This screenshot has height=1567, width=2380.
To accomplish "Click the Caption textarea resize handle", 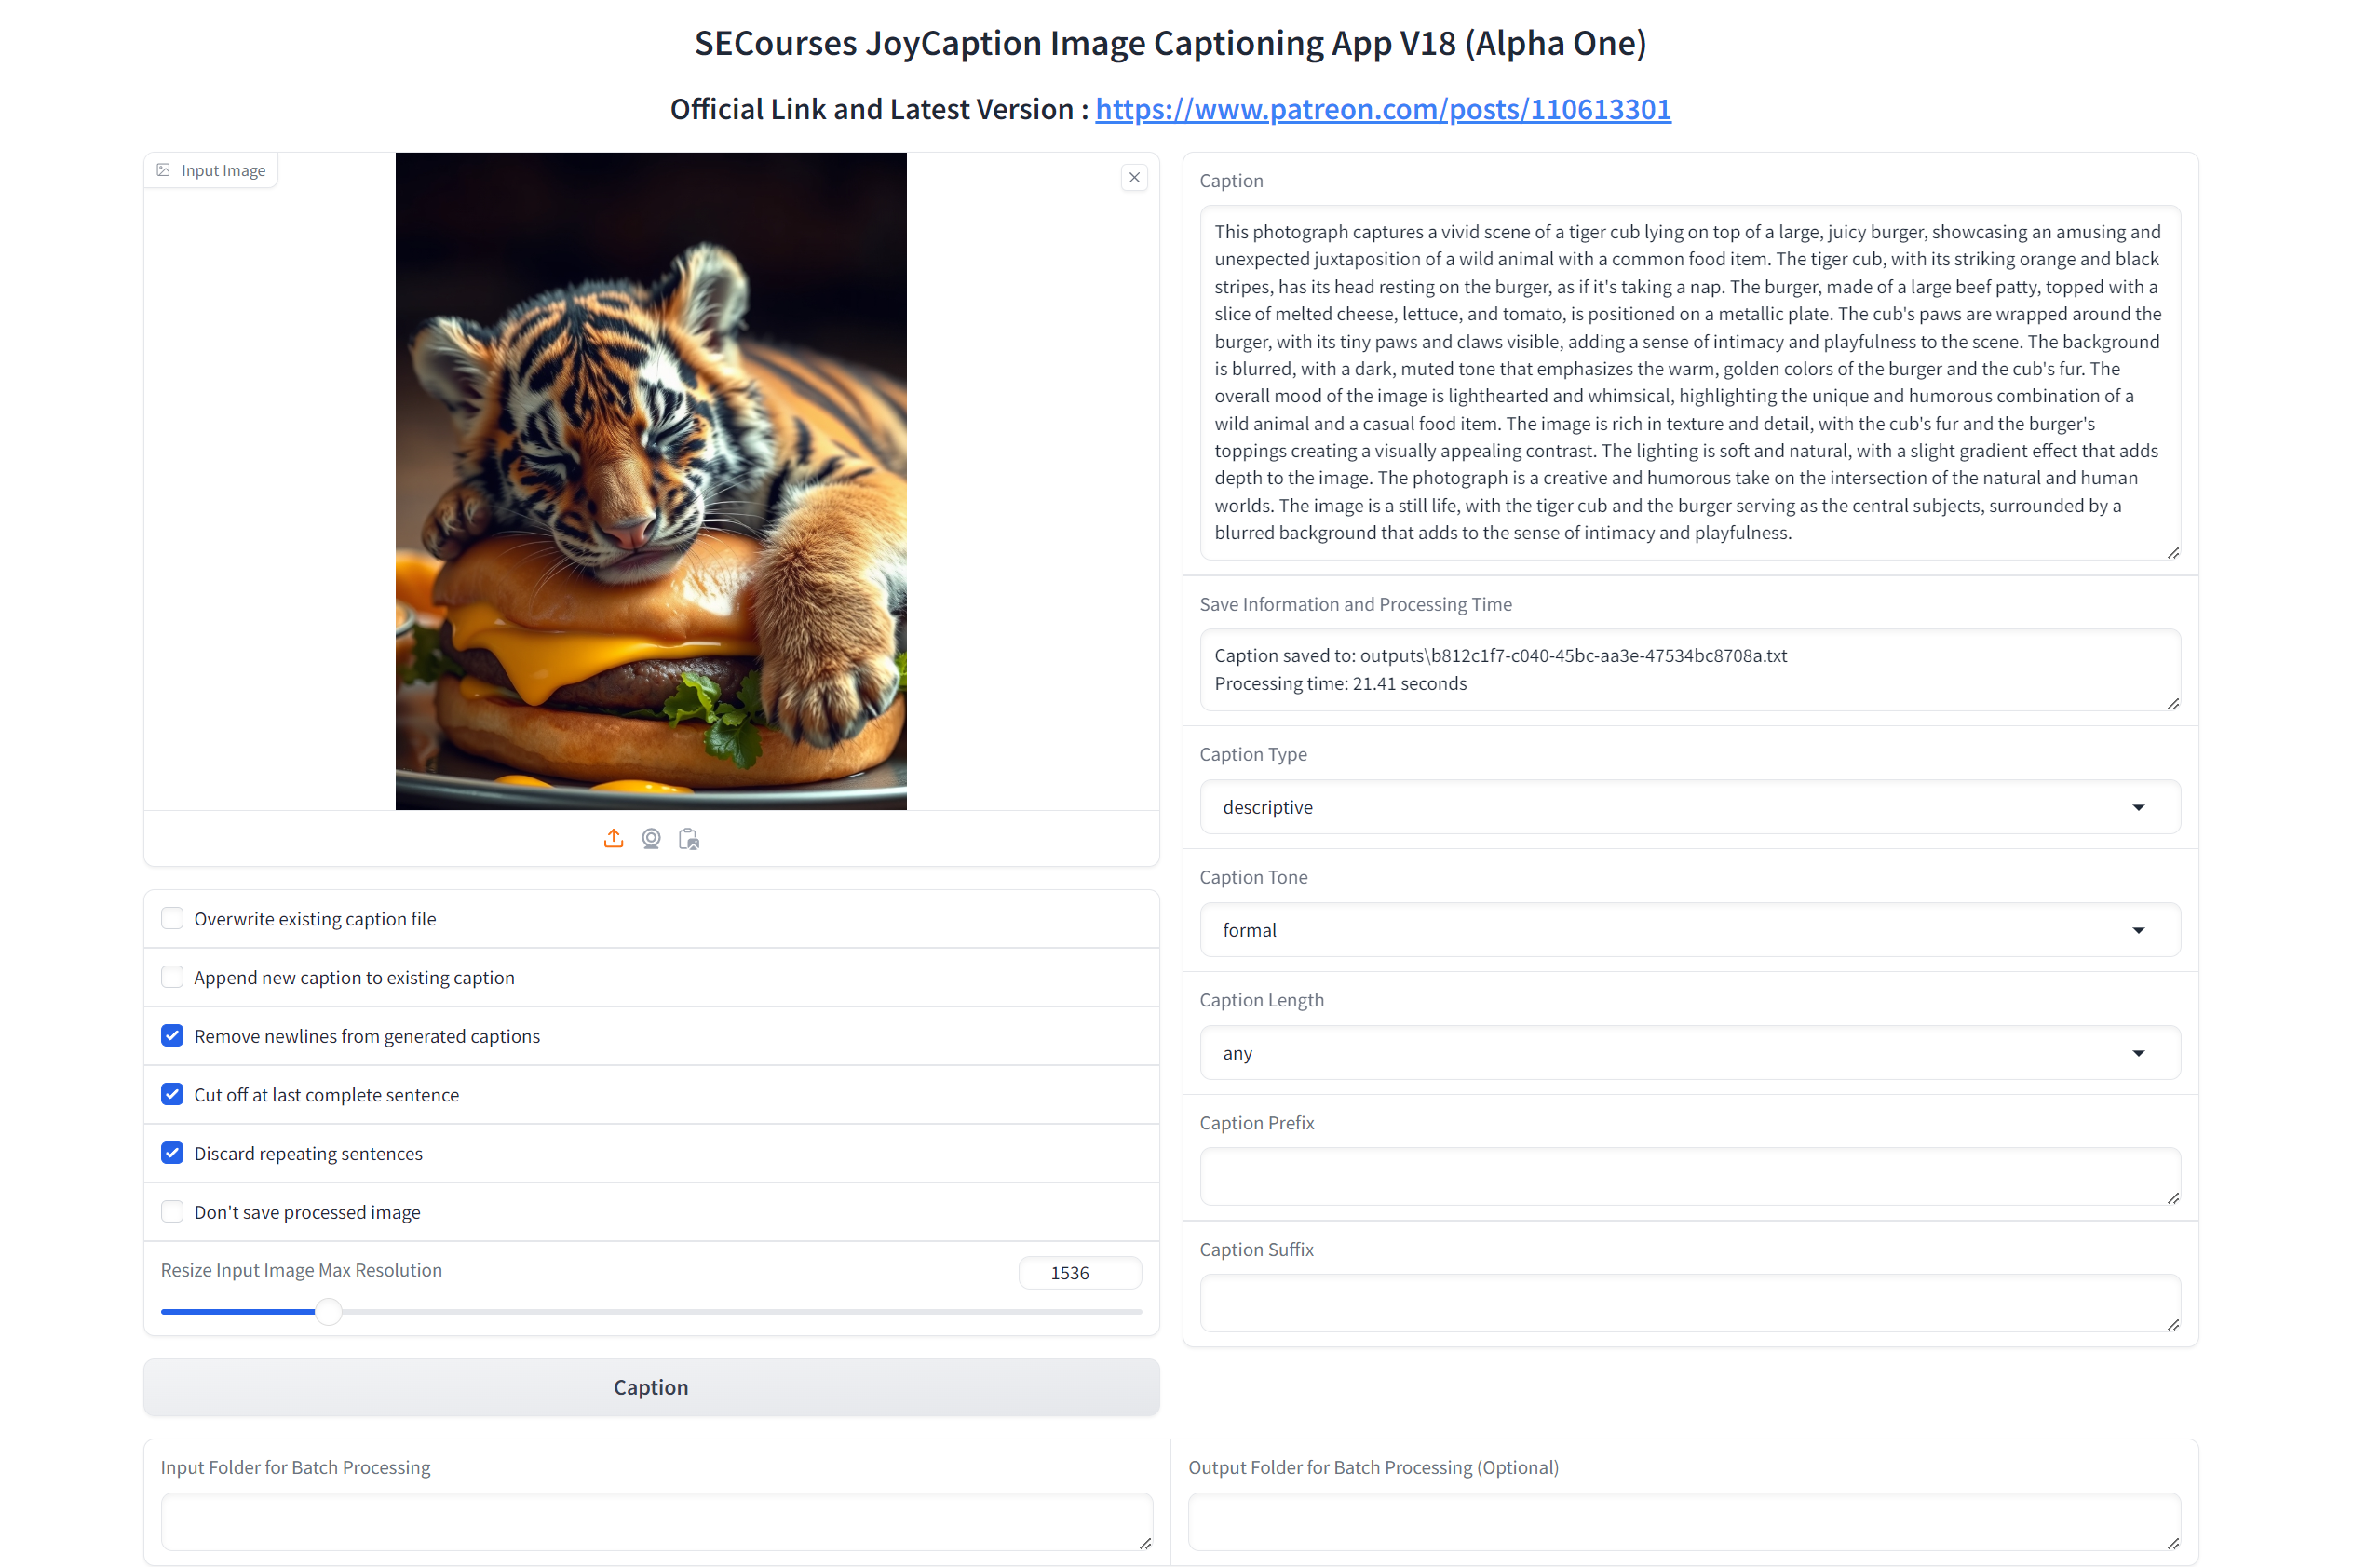I will click(x=2172, y=552).
